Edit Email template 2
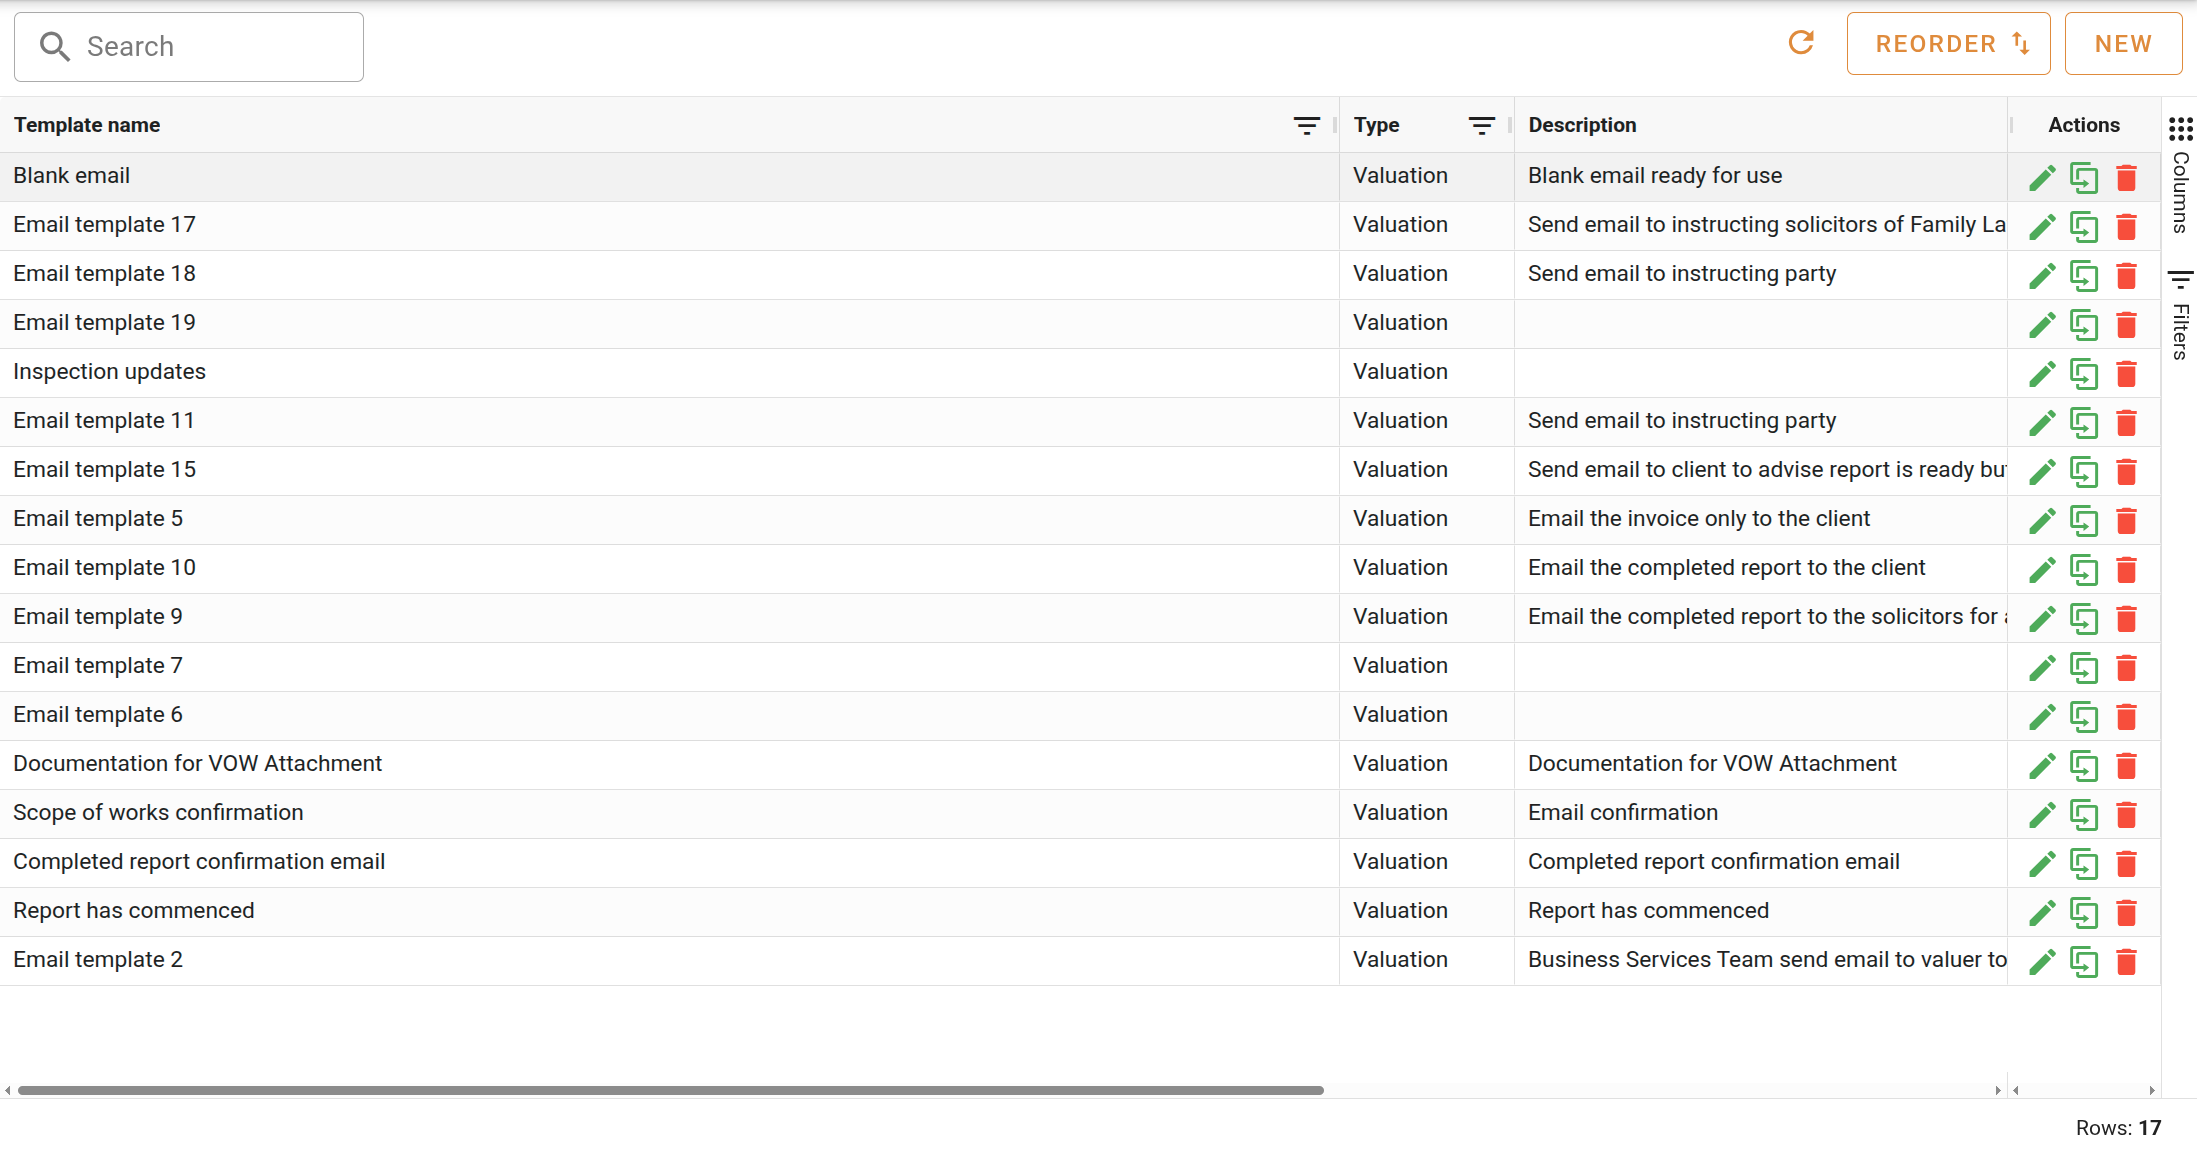Image resolution: width=2197 pixels, height=1153 pixels. [2042, 962]
